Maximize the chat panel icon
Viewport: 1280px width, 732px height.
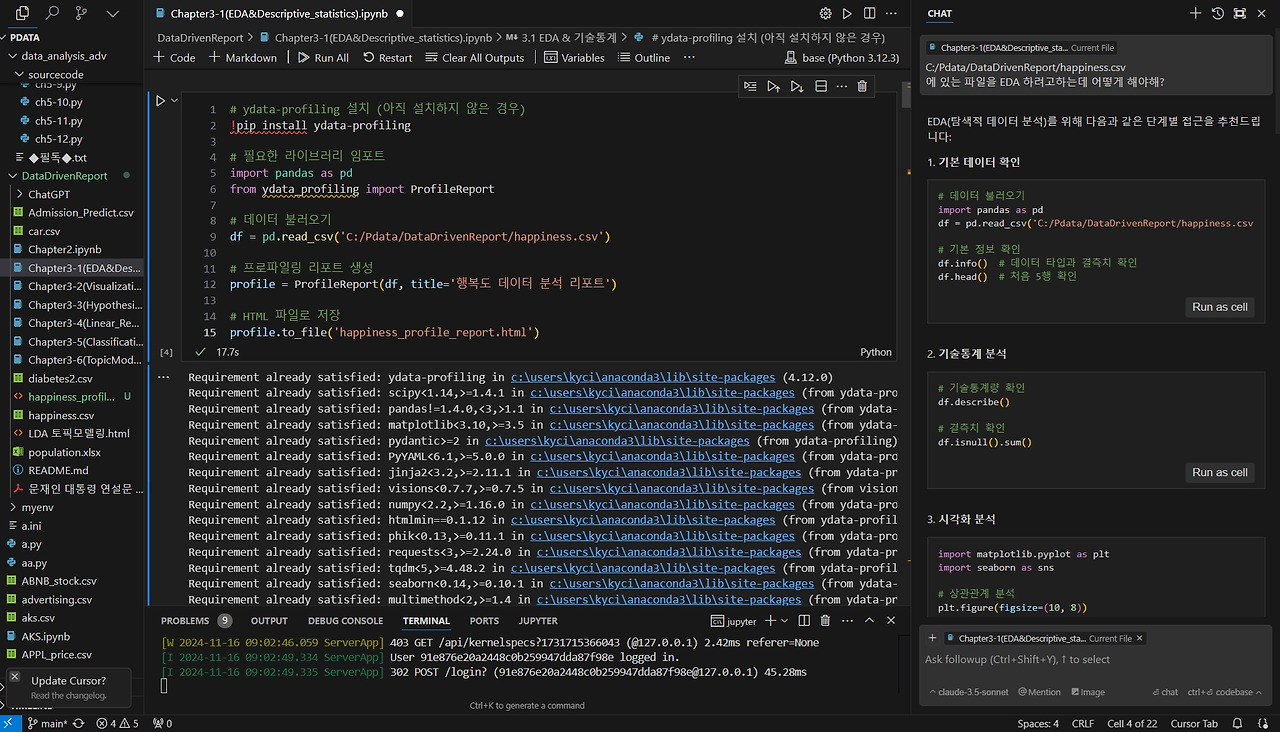click(1239, 13)
